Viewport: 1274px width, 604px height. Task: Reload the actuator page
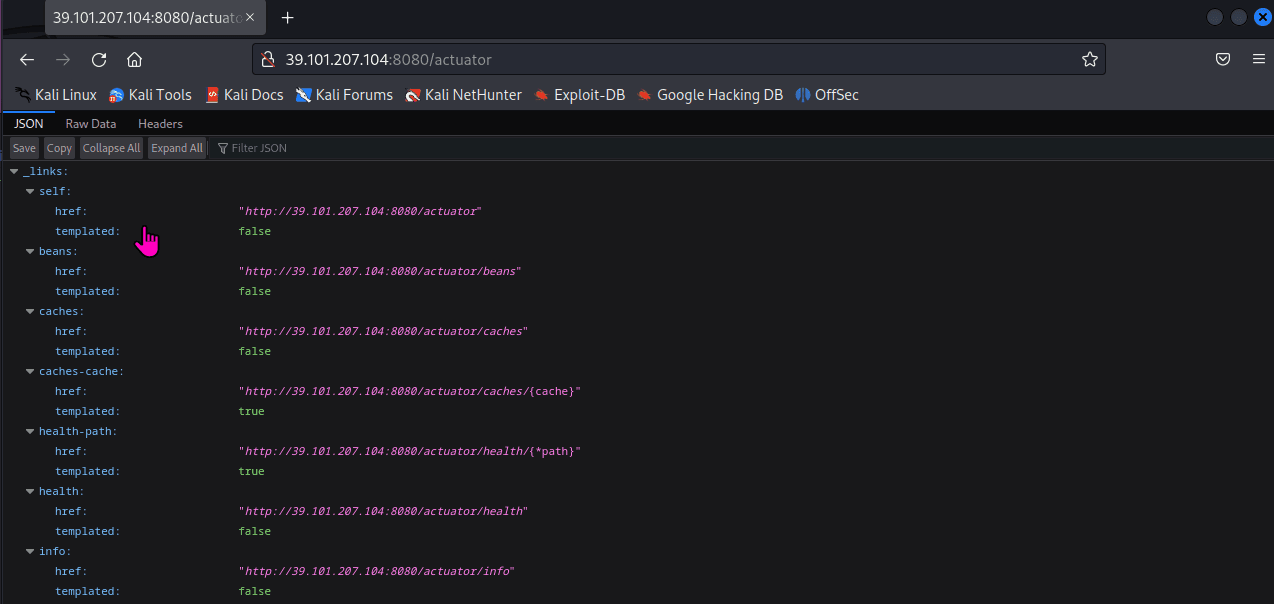[99, 59]
